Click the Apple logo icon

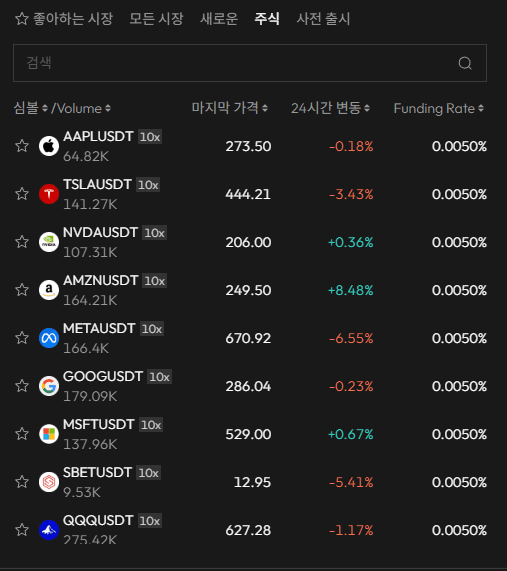[x=49, y=146]
